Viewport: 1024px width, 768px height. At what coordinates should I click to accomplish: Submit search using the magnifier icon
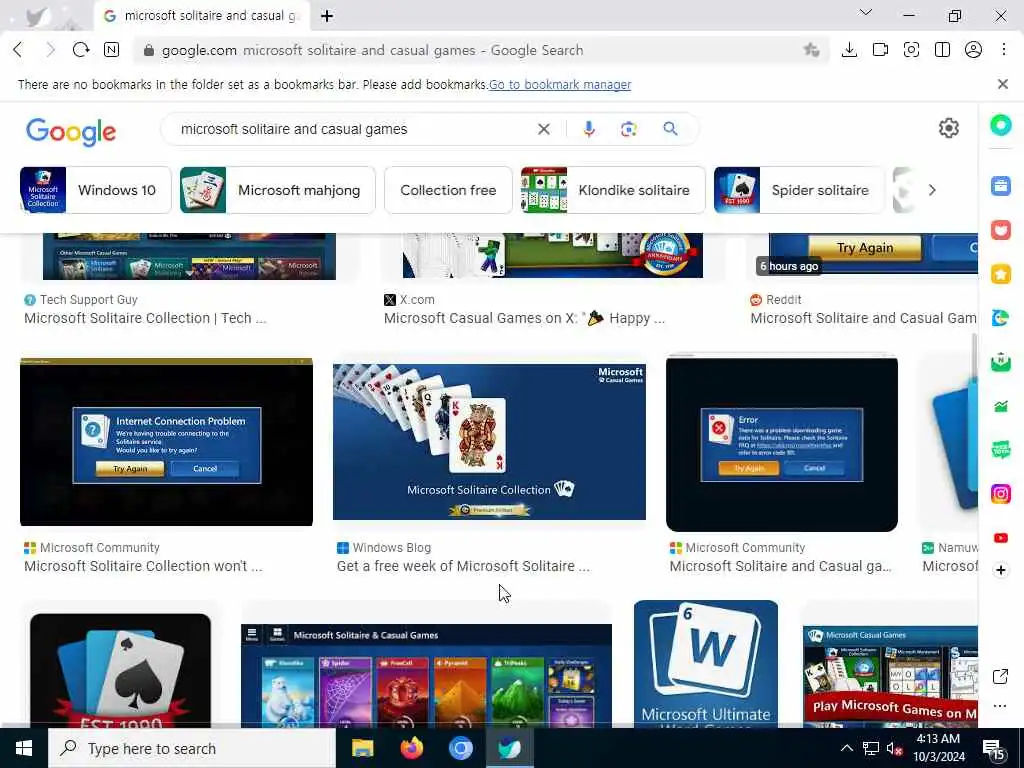coord(670,129)
